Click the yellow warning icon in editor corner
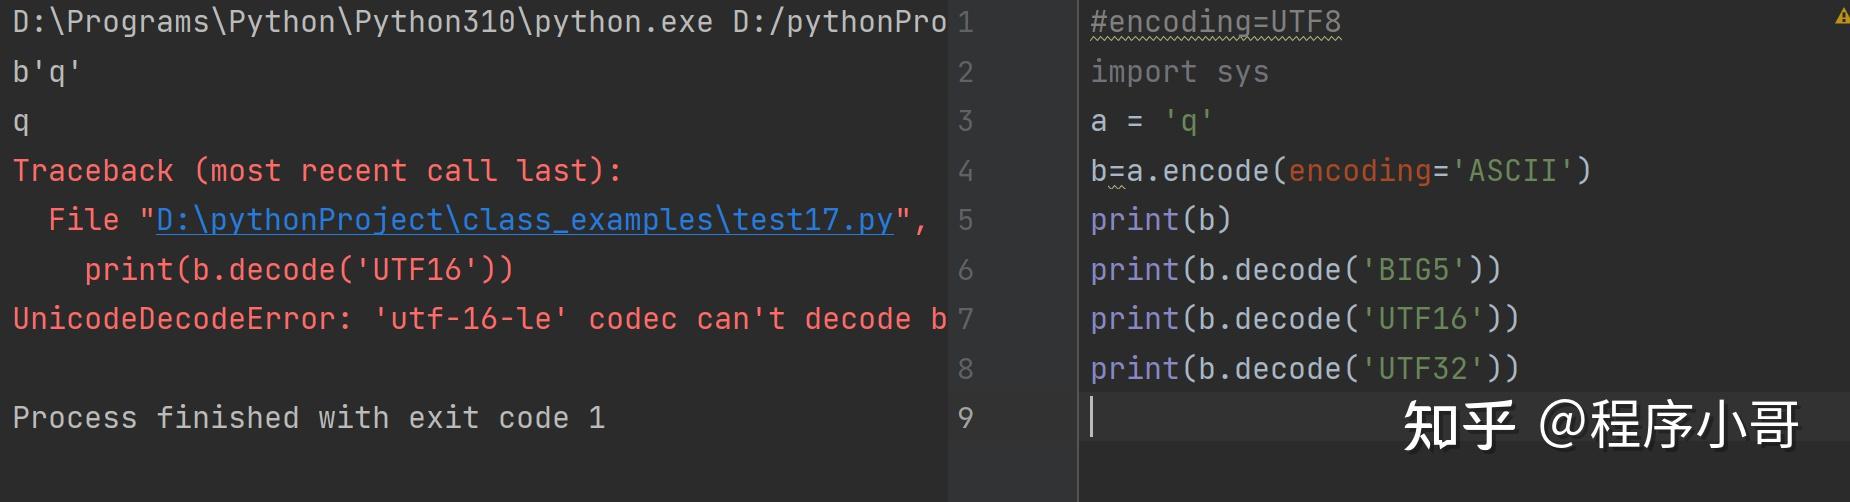 1842,17
